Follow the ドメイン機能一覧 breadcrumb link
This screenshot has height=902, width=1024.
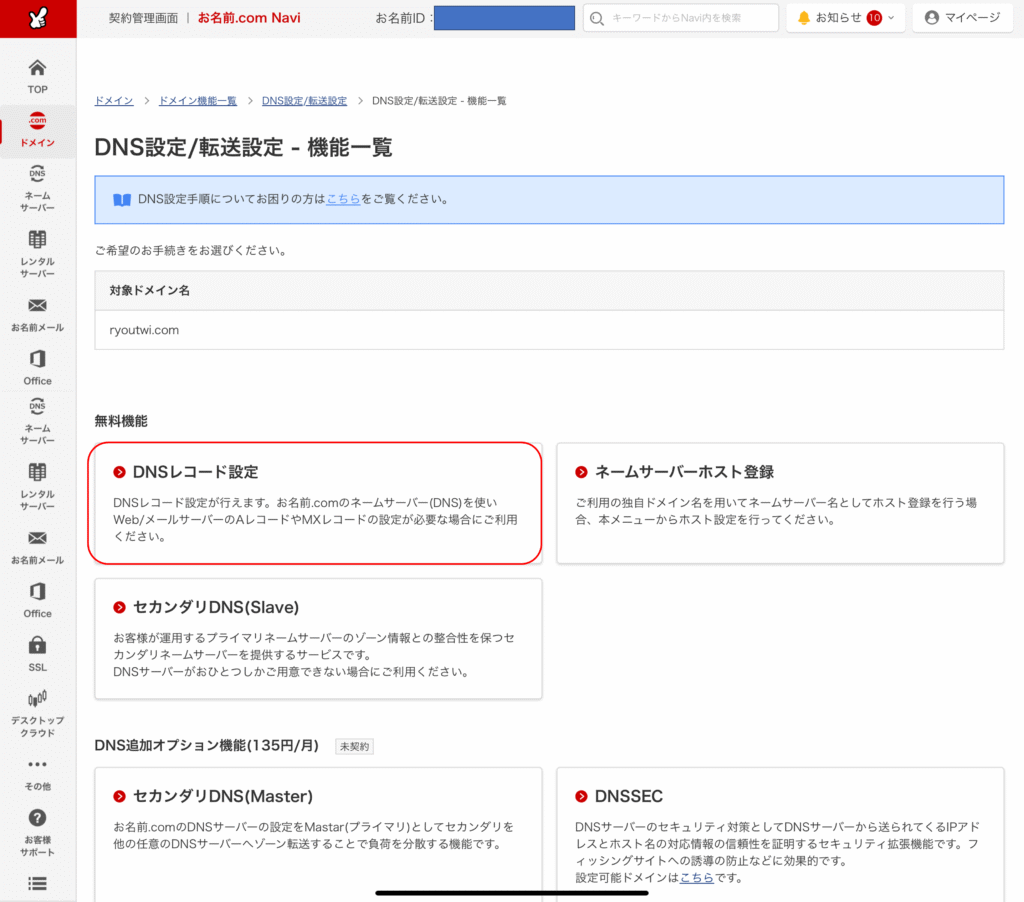pos(198,101)
